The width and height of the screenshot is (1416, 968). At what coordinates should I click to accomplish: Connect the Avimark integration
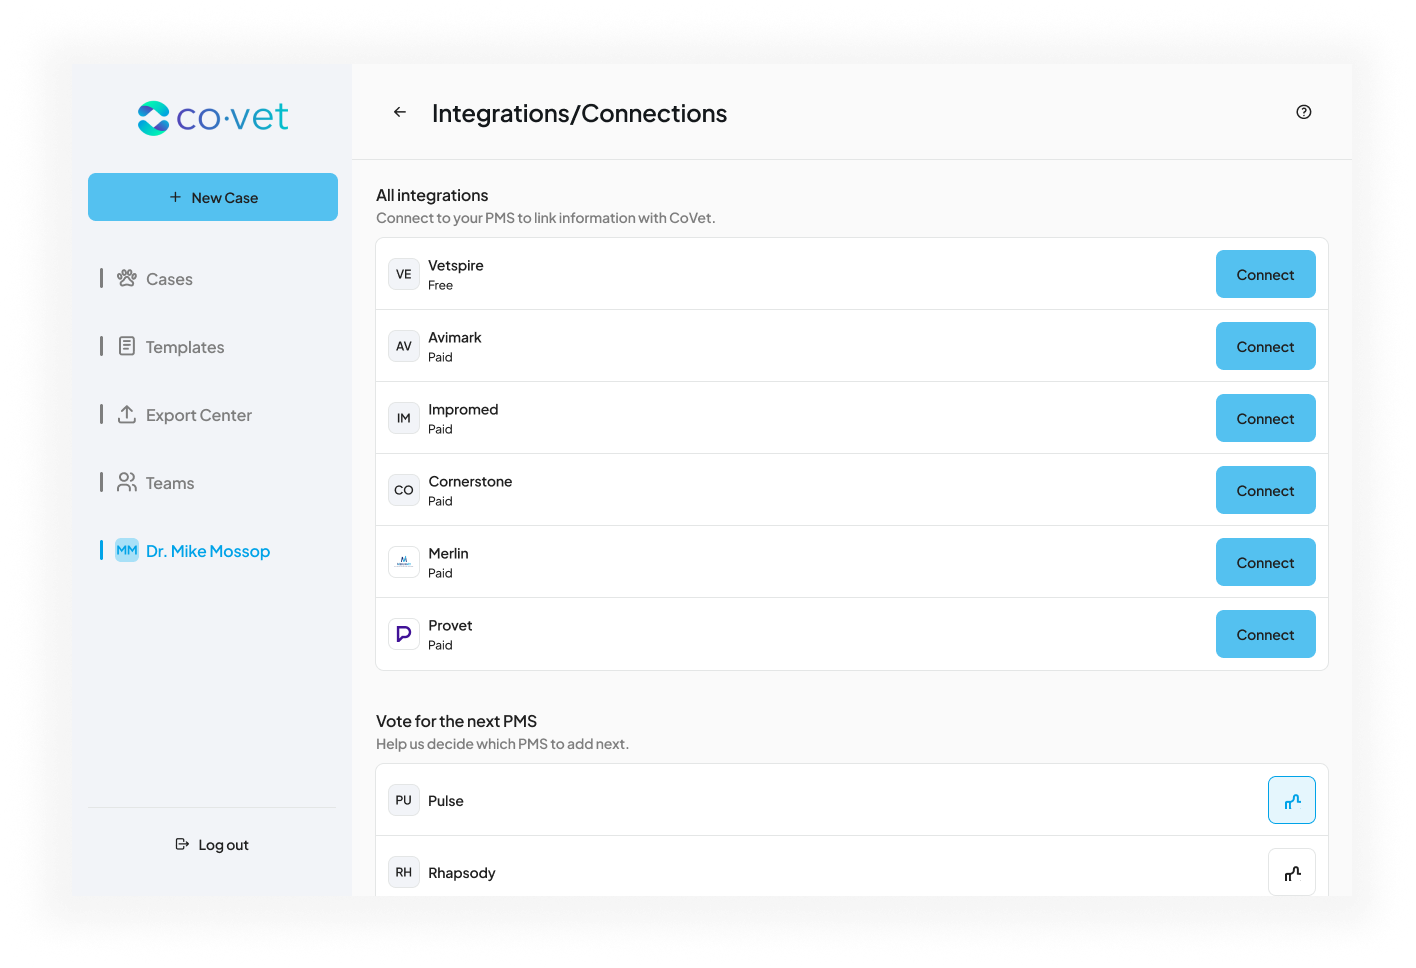pos(1266,346)
